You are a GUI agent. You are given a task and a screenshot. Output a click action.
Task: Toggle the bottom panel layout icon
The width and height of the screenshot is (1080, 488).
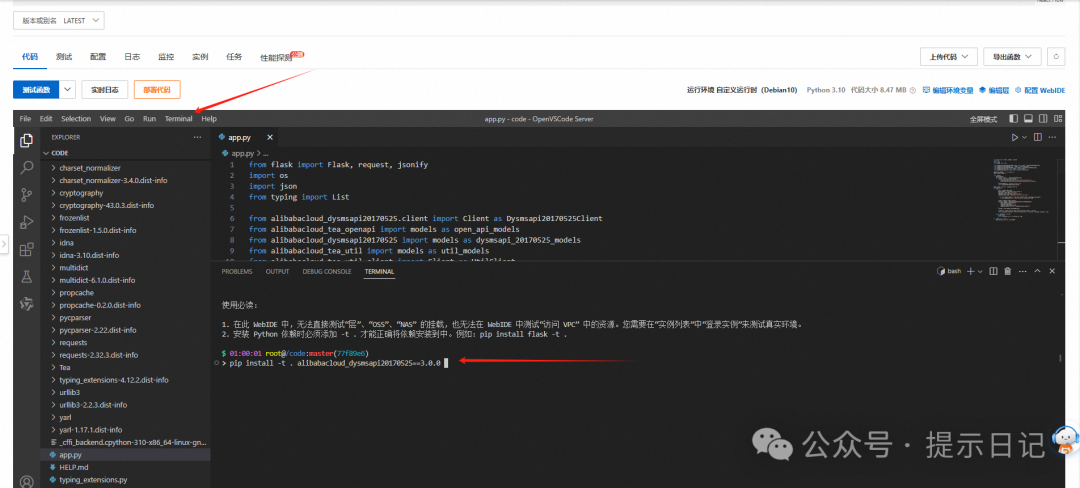(x=1030, y=119)
